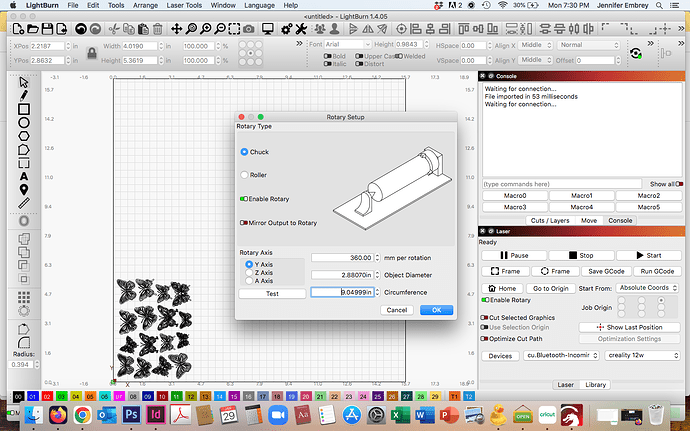Click the Test rotary button
The image size is (690, 431).
tap(272, 294)
